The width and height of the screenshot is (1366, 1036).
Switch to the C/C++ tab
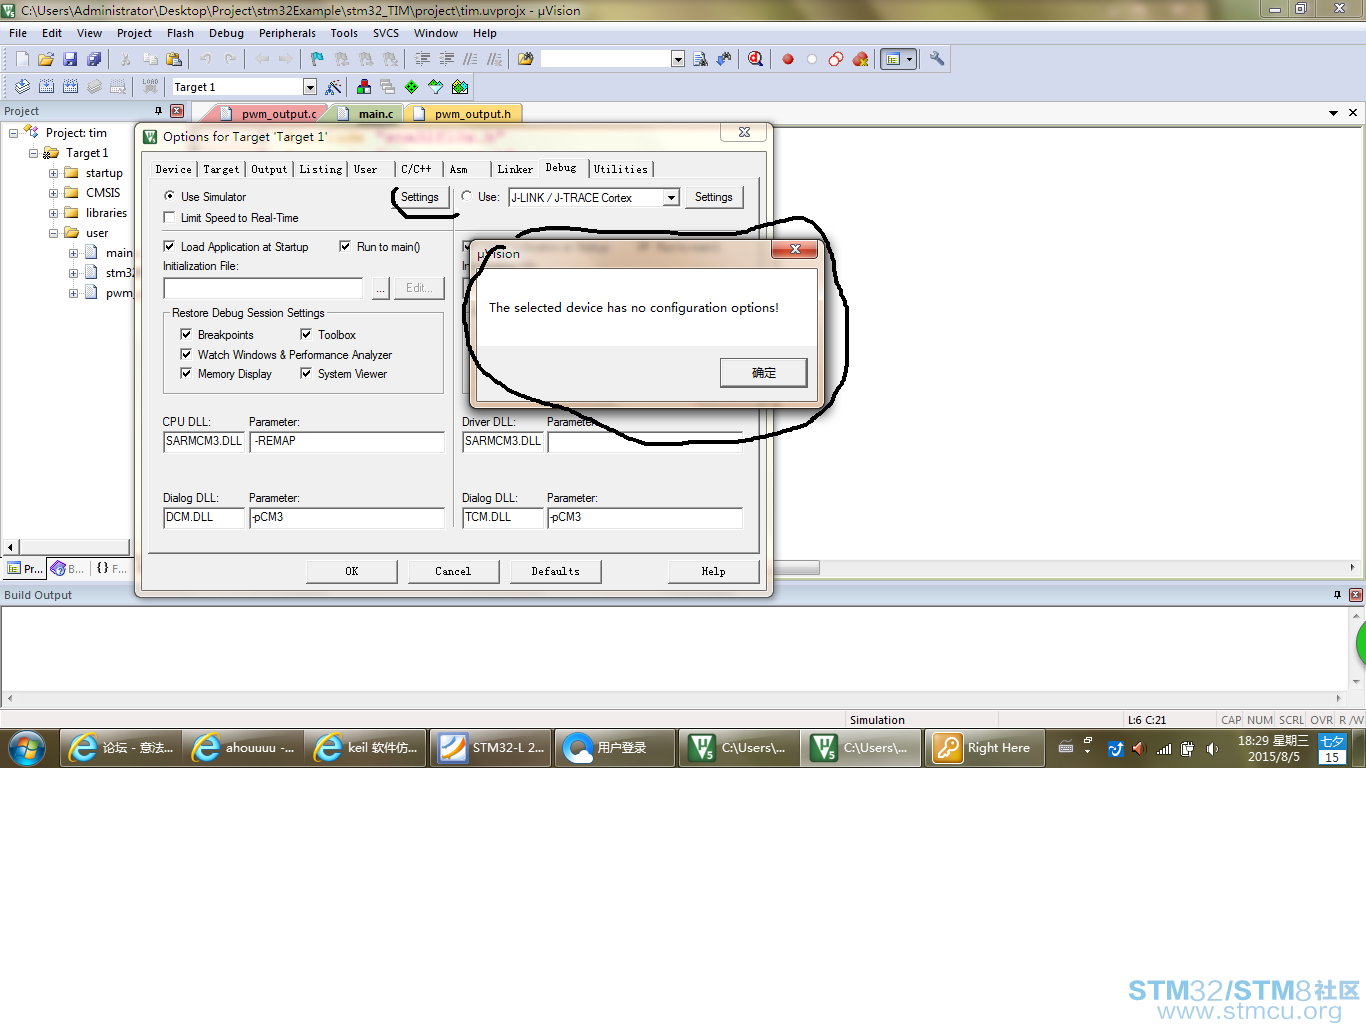click(x=416, y=169)
